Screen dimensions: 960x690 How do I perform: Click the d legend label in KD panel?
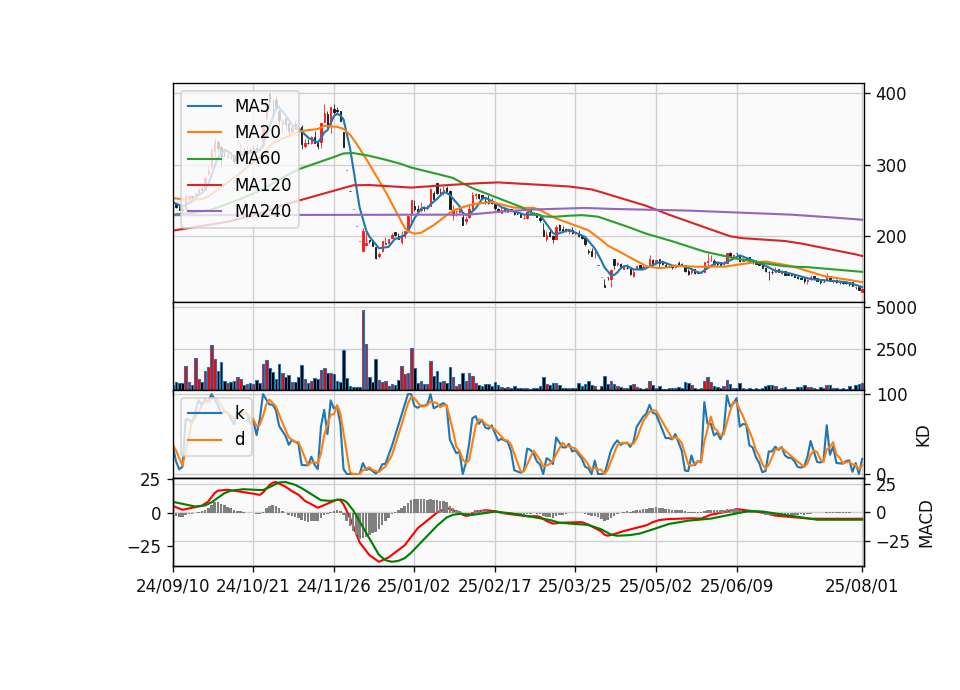coord(240,439)
